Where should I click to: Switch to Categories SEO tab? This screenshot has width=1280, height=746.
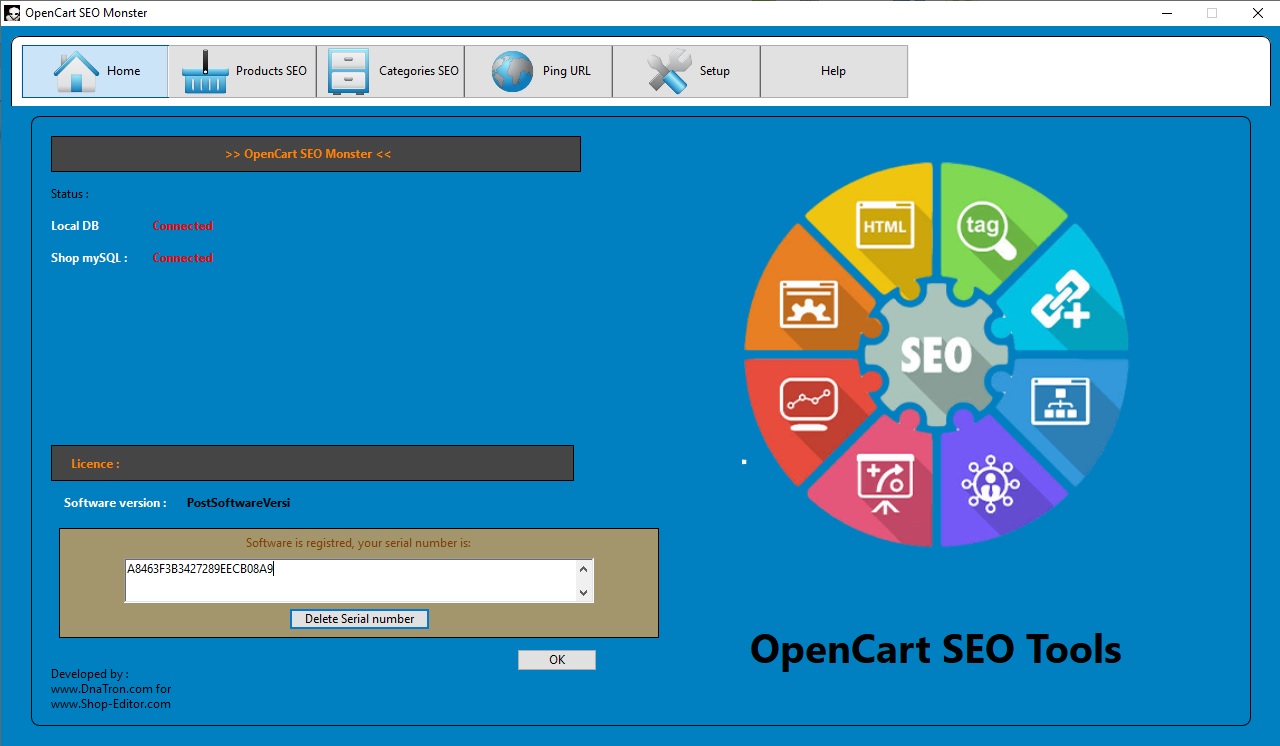click(390, 71)
